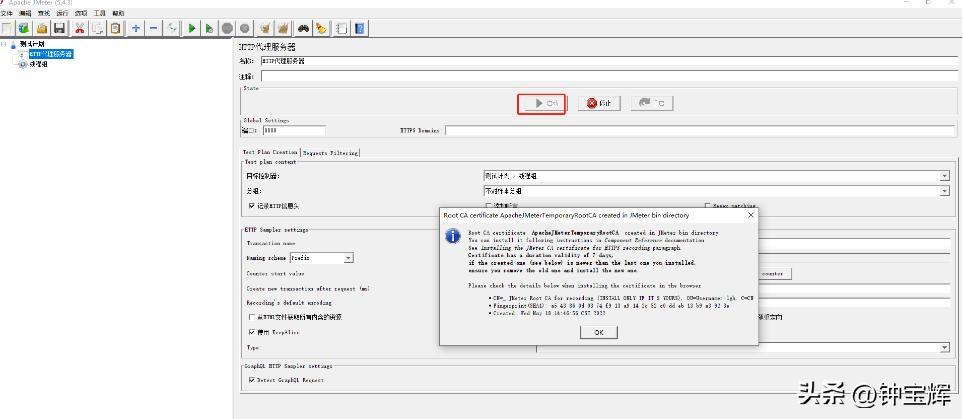Click OK in the Root CA dialog
Screen dimensions: 964x419
(599, 332)
